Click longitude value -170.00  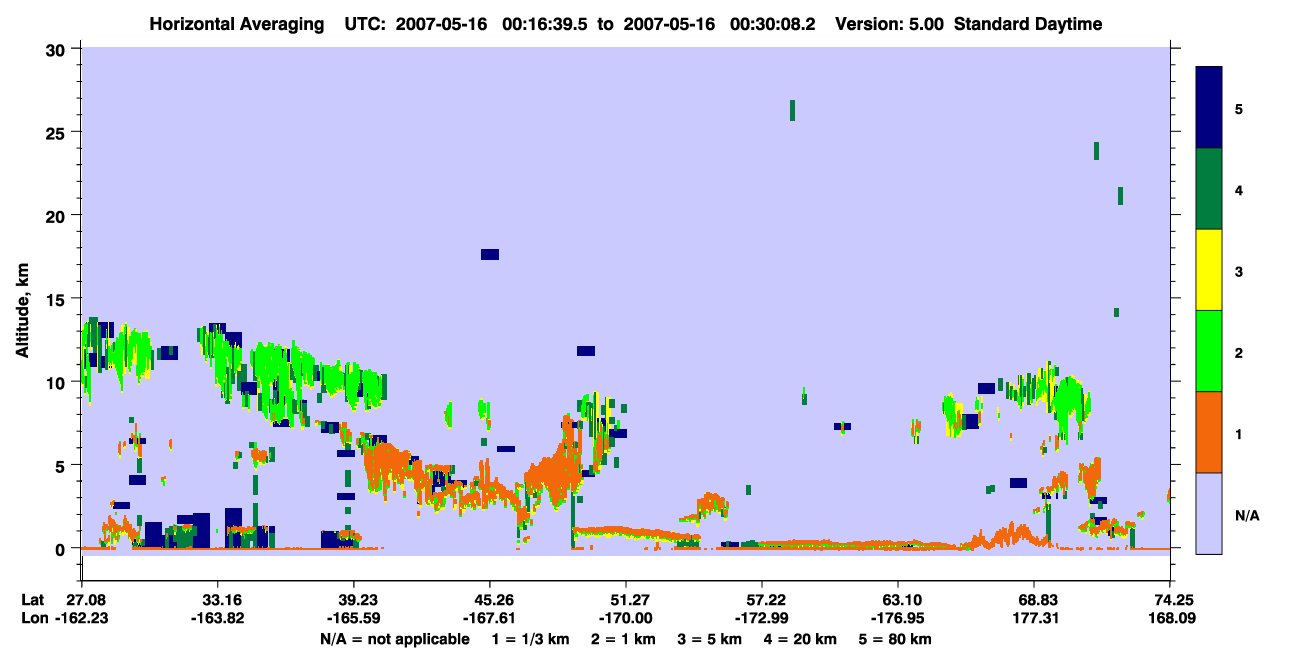pyautogui.click(x=626, y=618)
